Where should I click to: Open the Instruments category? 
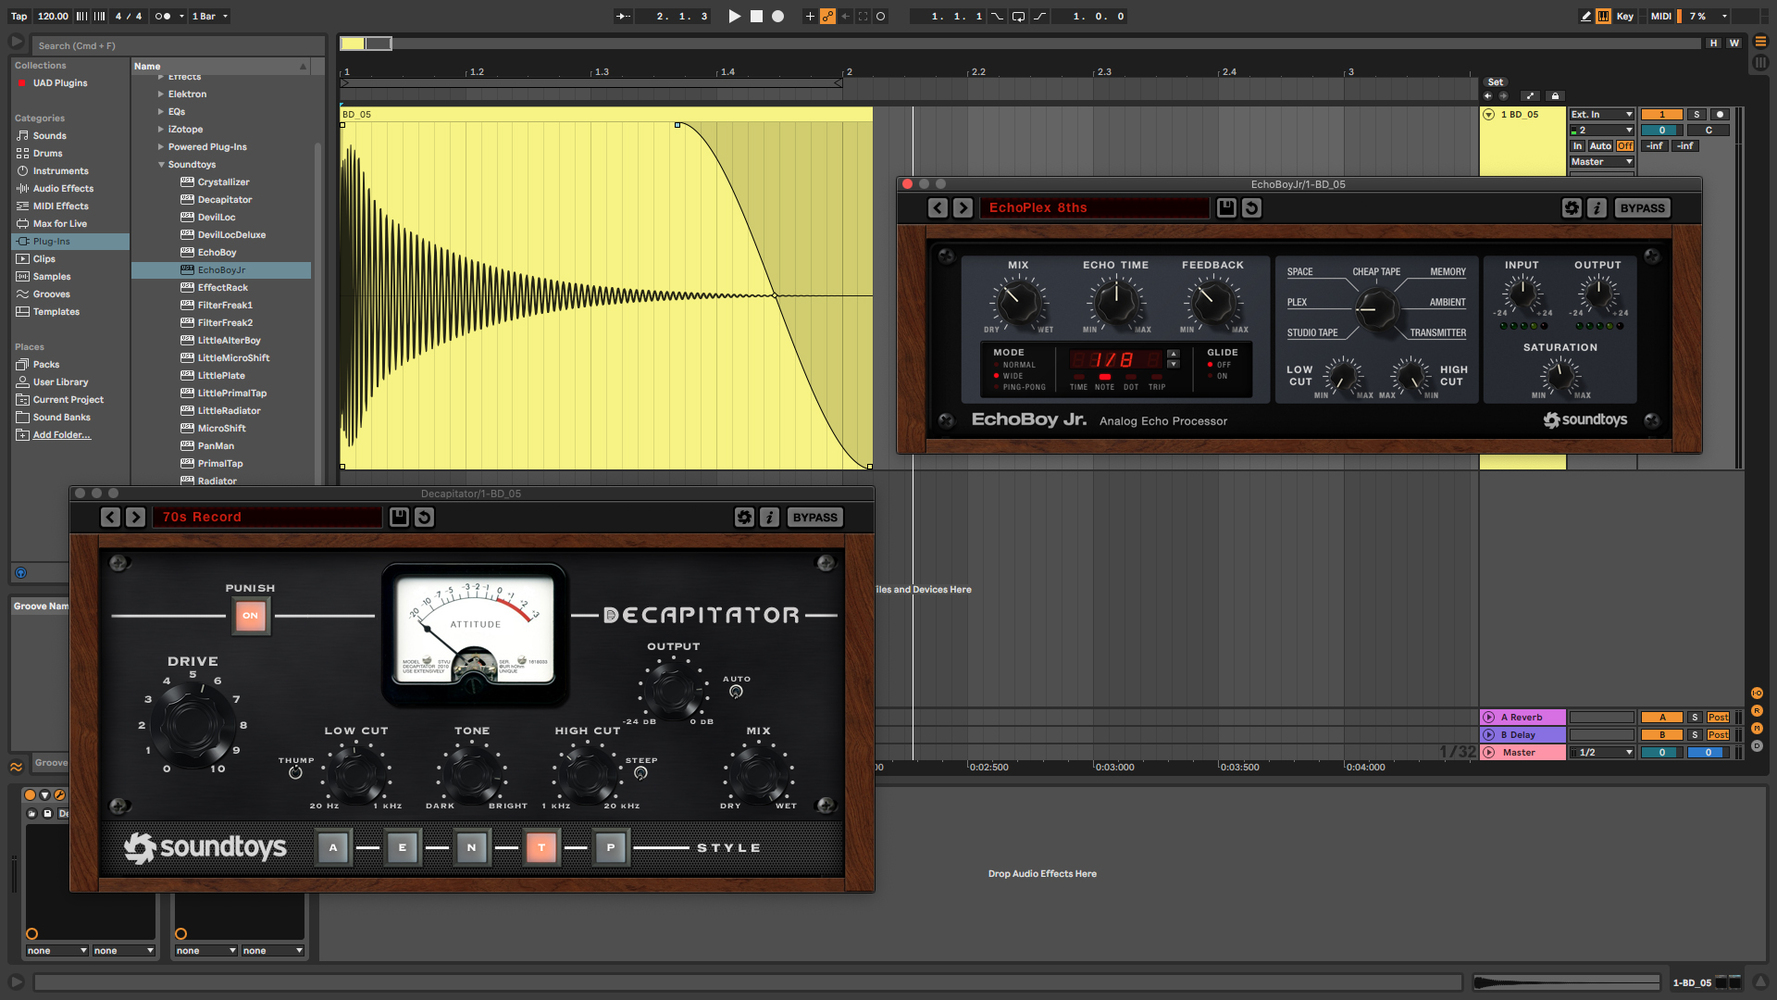[x=60, y=171]
